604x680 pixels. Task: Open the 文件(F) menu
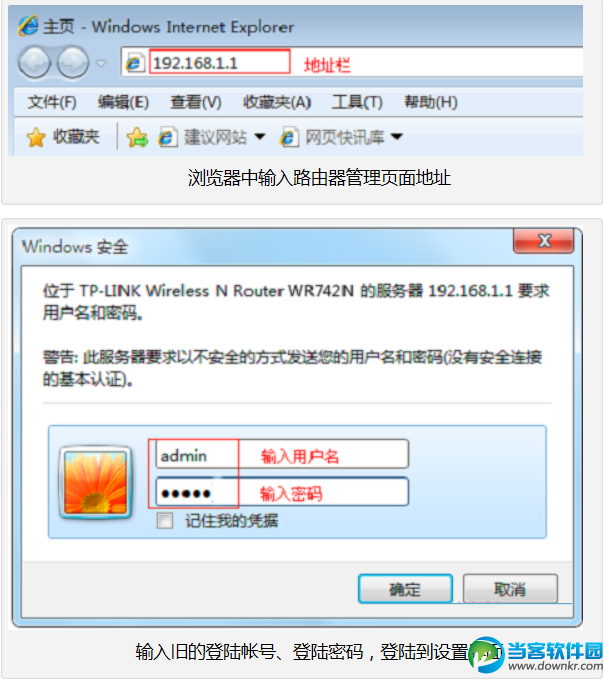(x=52, y=102)
